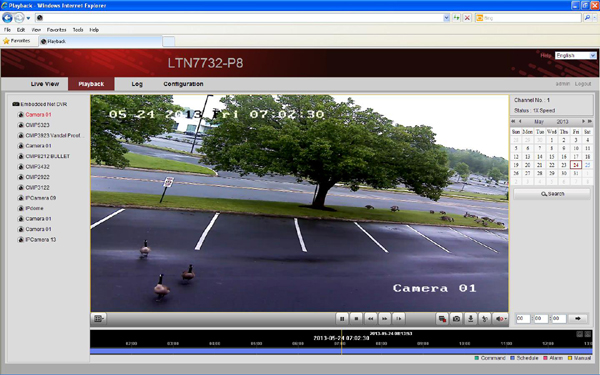Stop the playback video
This screenshot has height=375, width=600.
click(x=356, y=318)
